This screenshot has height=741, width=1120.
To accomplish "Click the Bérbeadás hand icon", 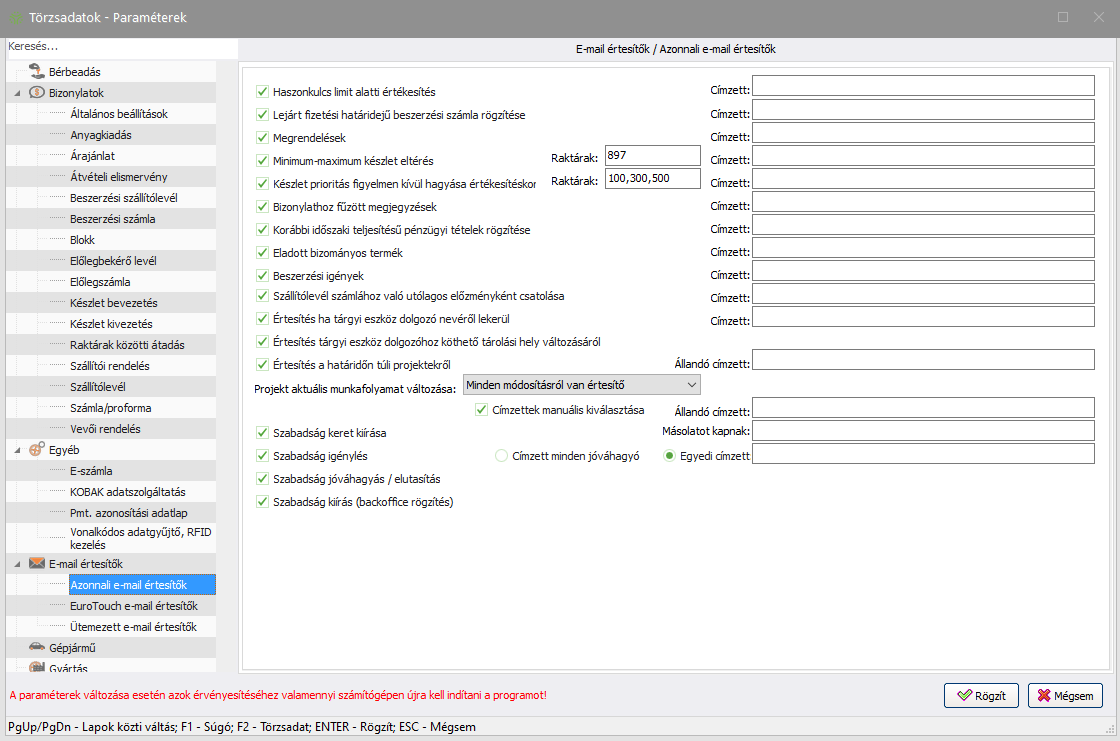I will pos(36,72).
